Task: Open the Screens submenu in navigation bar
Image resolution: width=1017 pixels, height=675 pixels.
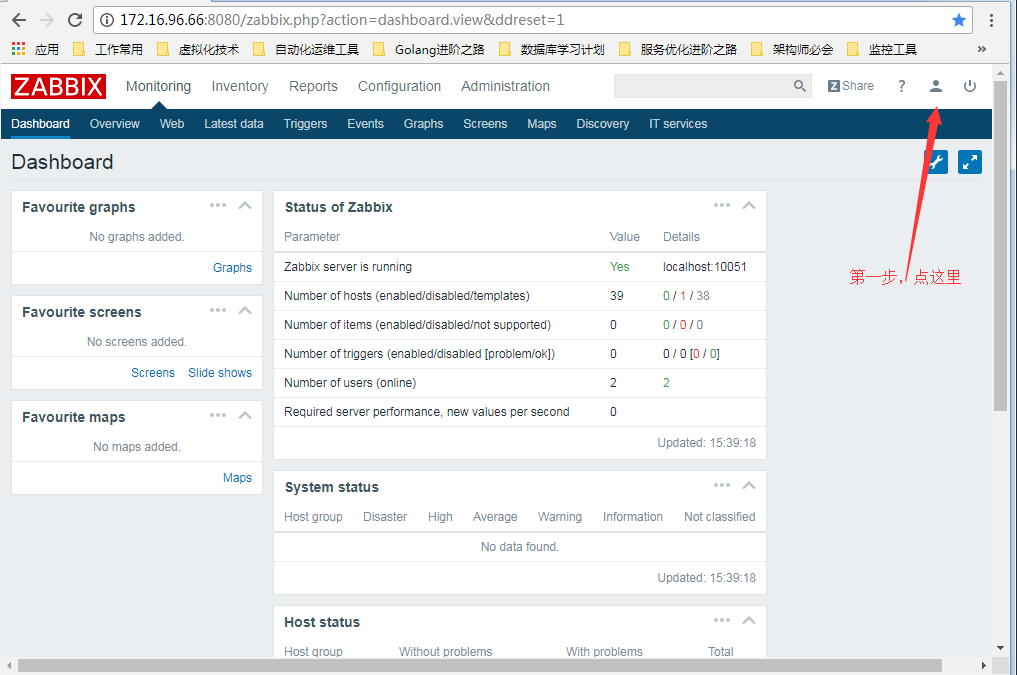Action: 485,124
